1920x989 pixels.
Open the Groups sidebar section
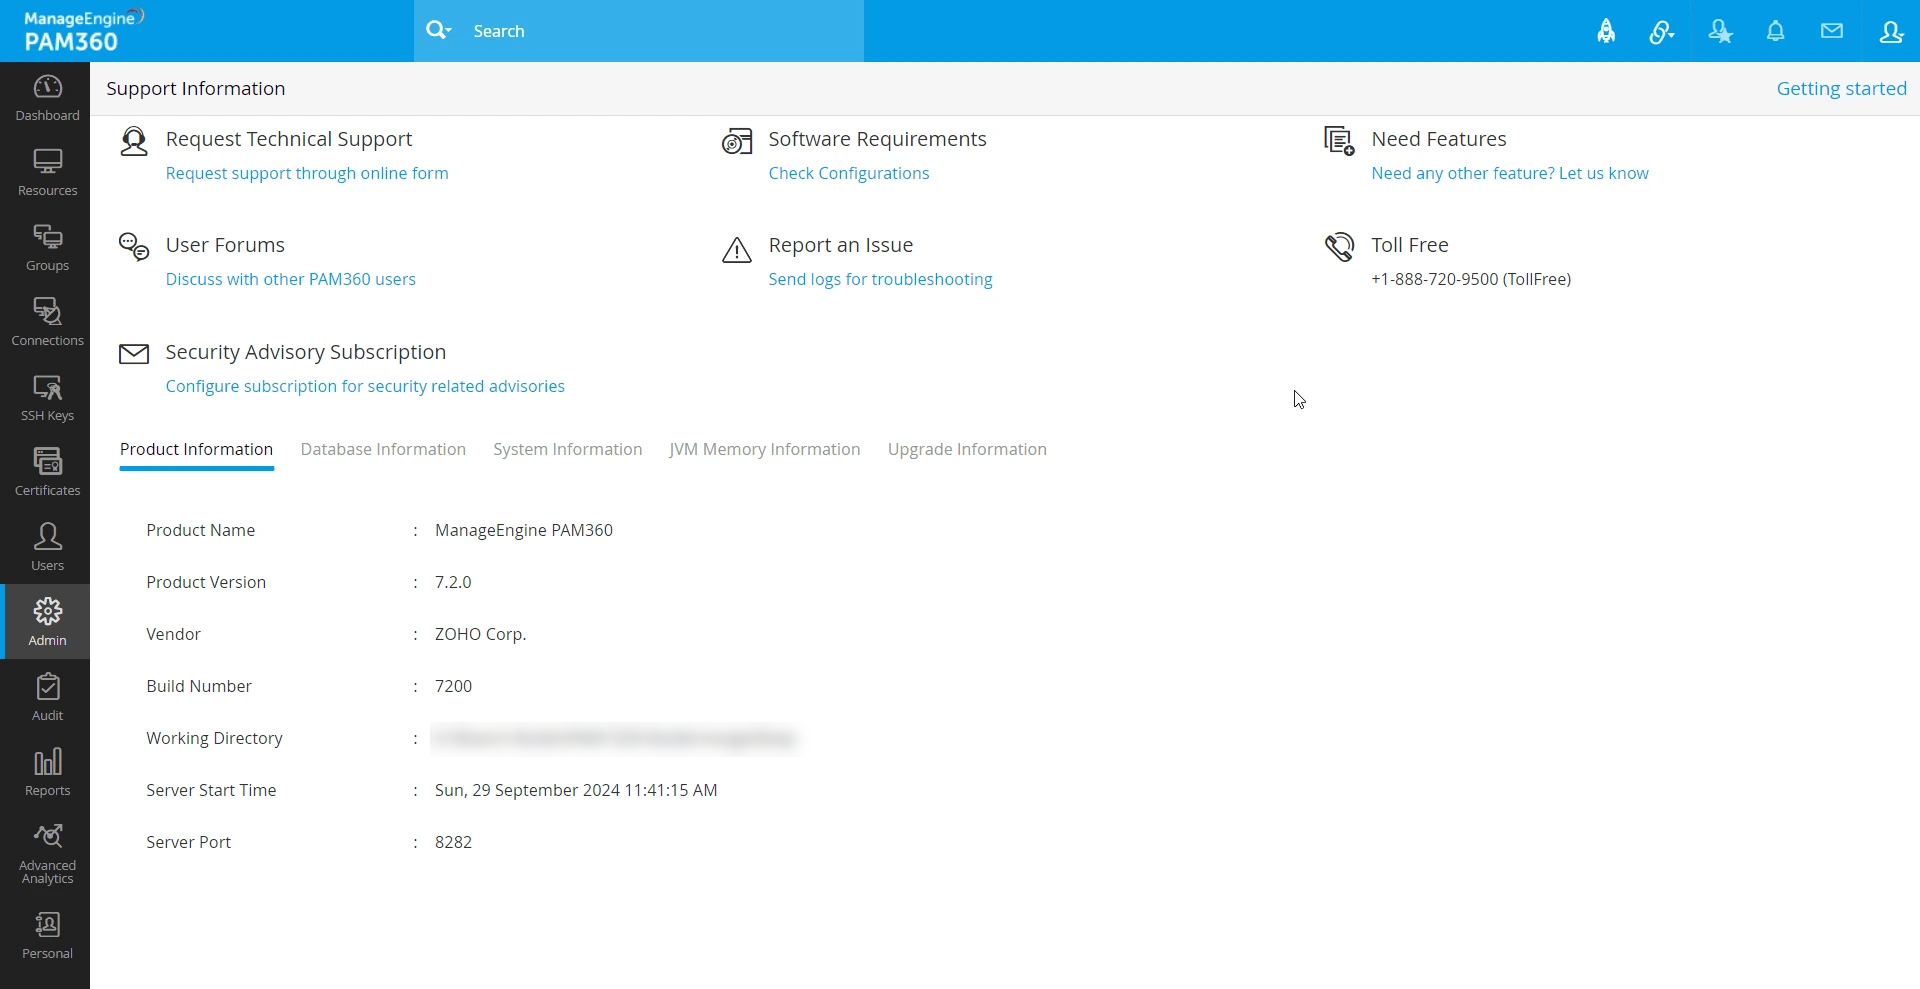(x=47, y=248)
